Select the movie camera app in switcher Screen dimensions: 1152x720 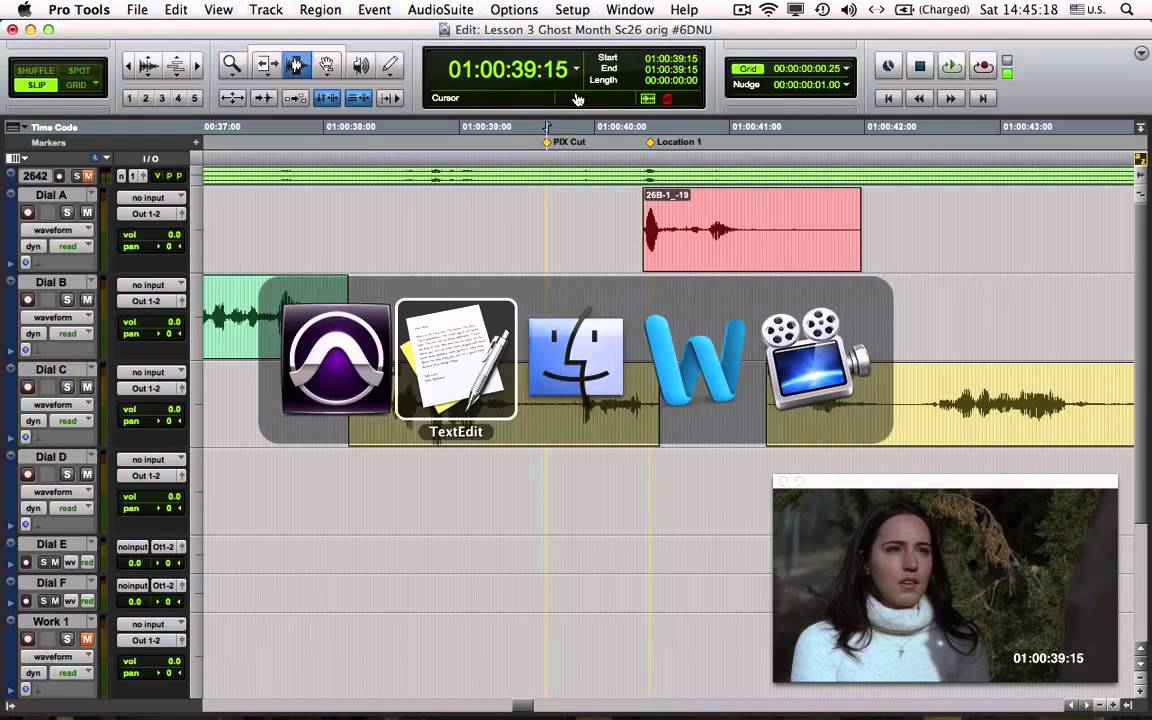click(815, 359)
